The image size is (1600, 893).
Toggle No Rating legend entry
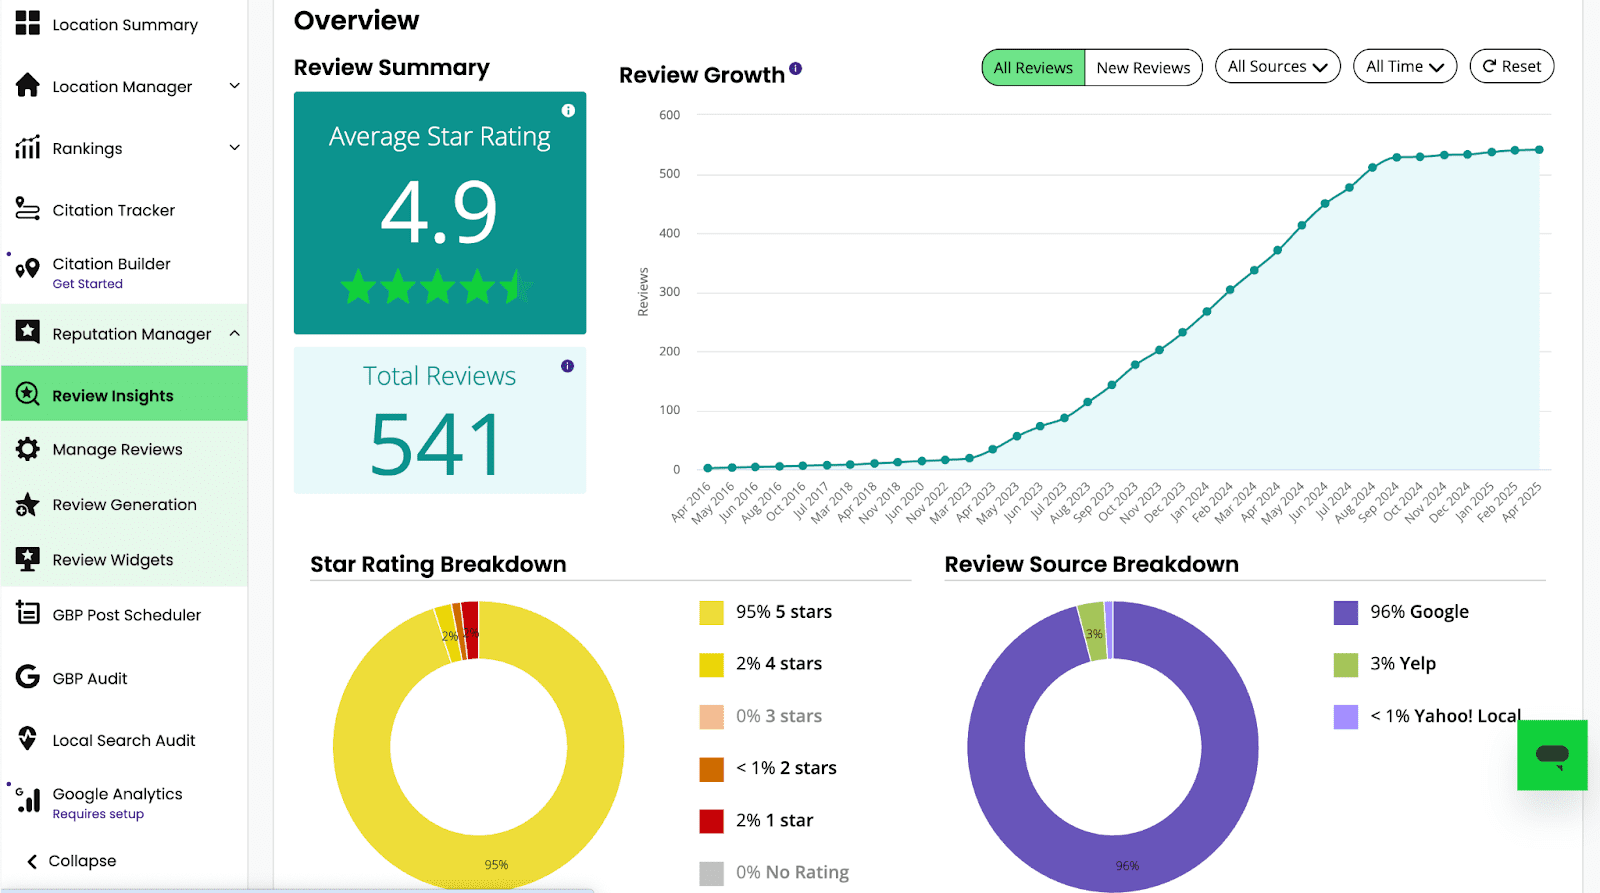click(774, 872)
